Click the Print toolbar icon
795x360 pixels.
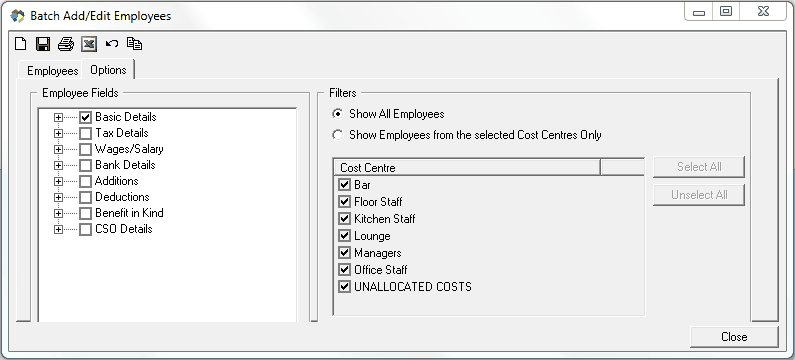[x=66, y=44]
